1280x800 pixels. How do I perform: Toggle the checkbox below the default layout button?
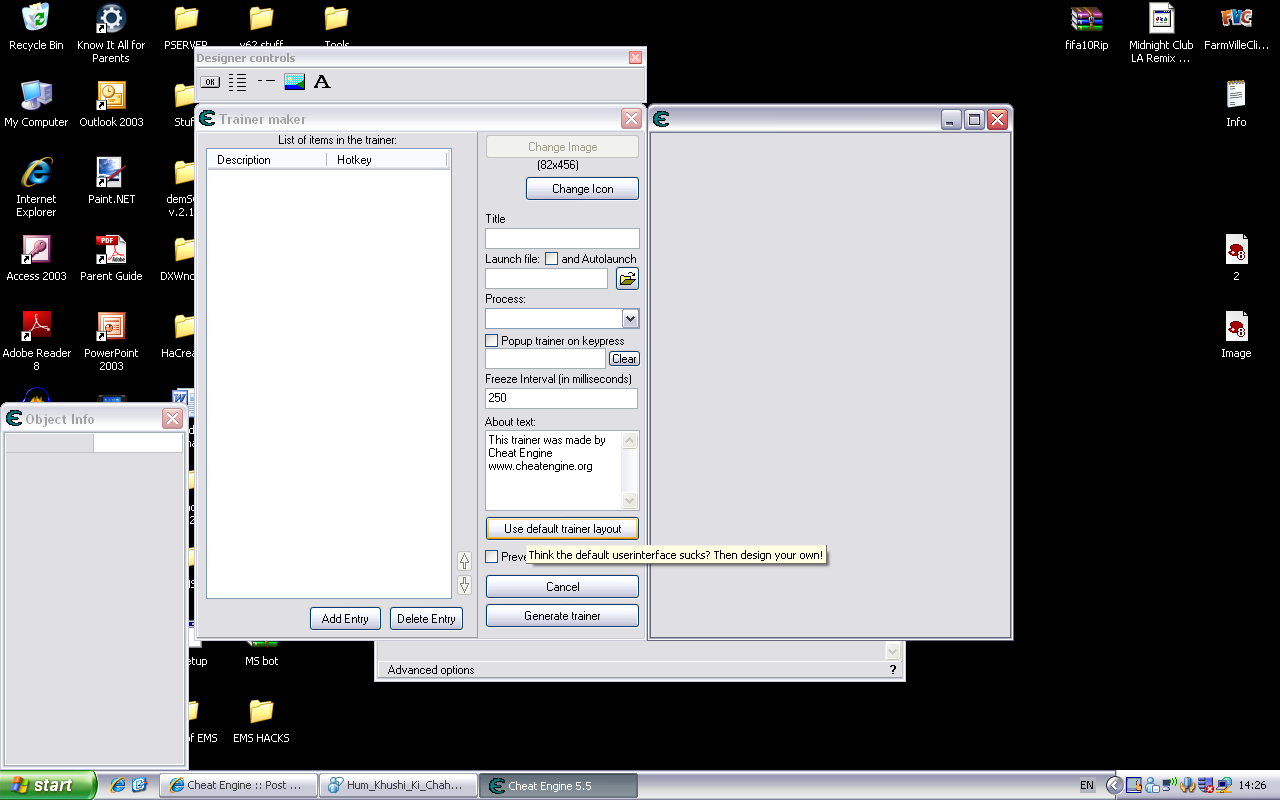pos(492,557)
